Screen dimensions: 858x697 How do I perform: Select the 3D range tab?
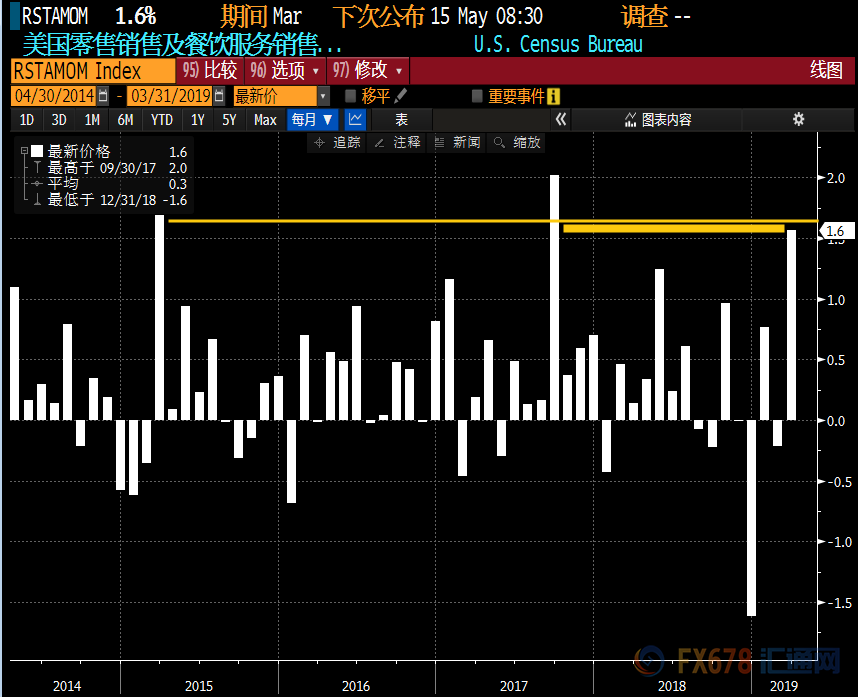point(59,119)
